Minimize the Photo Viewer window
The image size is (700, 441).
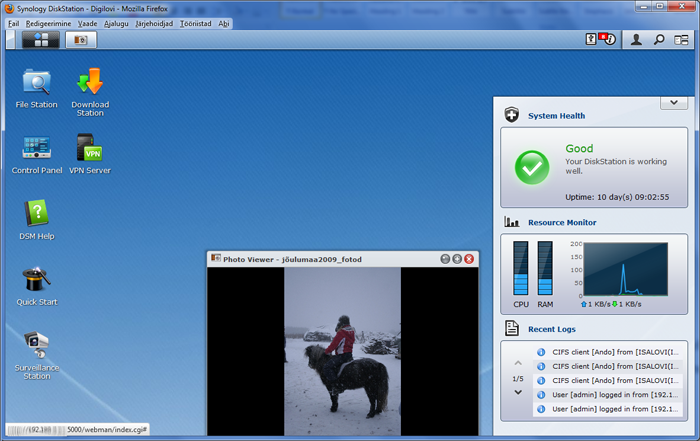point(445,259)
